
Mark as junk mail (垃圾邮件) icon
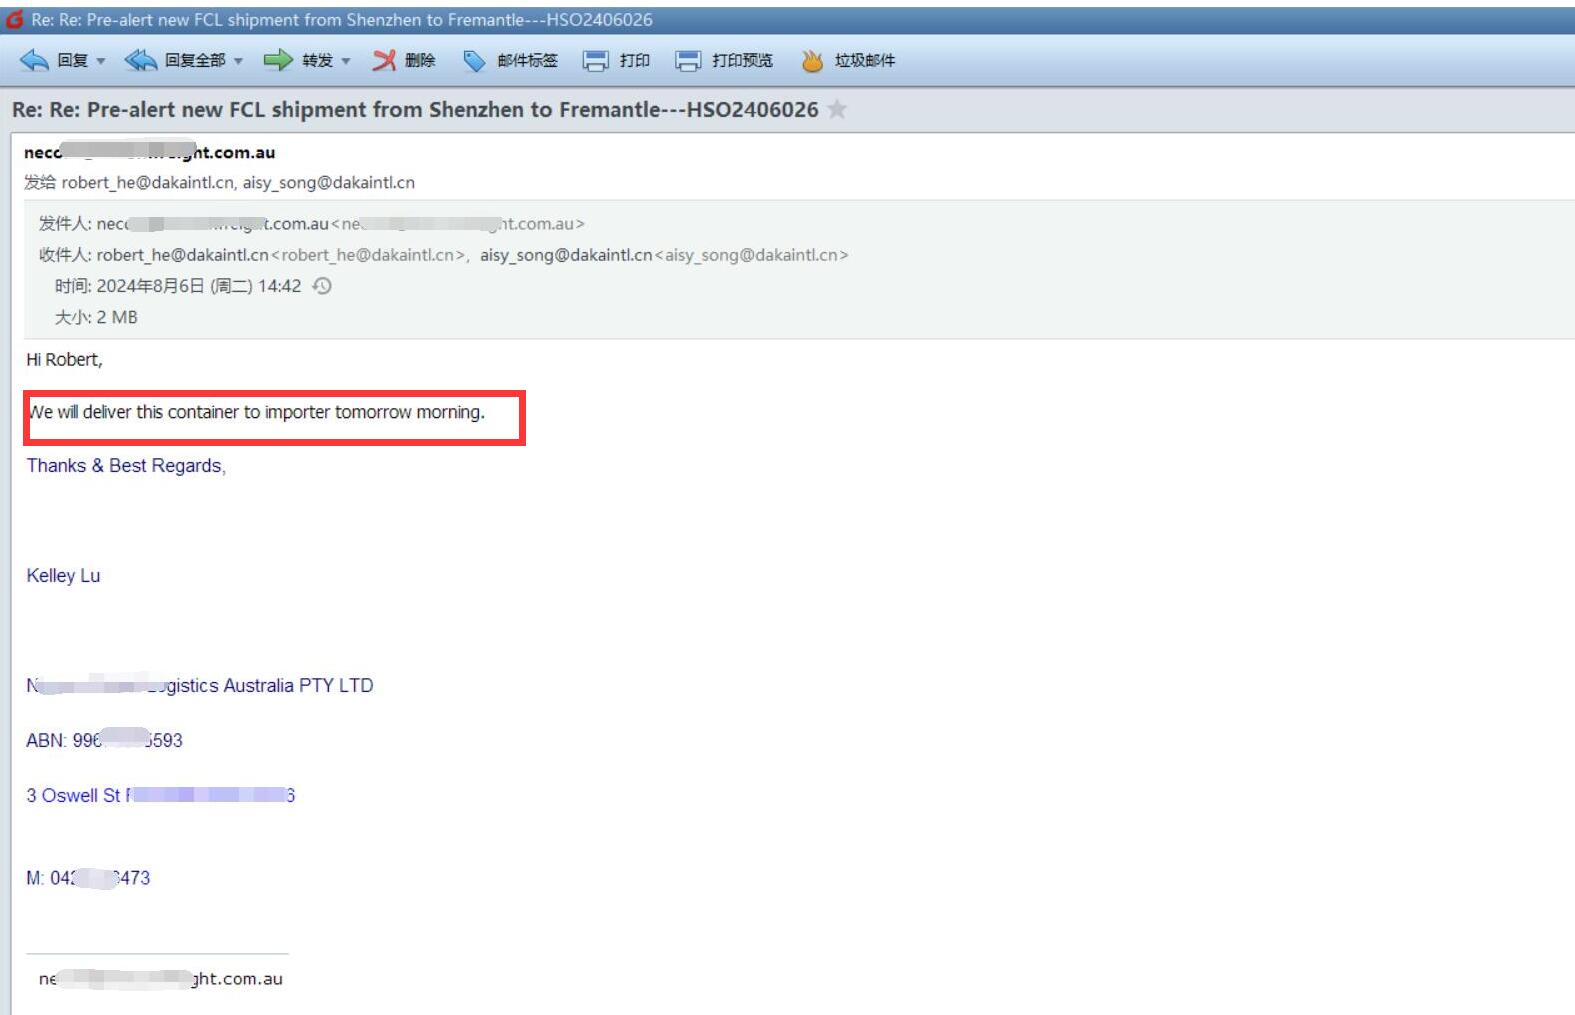click(x=812, y=61)
